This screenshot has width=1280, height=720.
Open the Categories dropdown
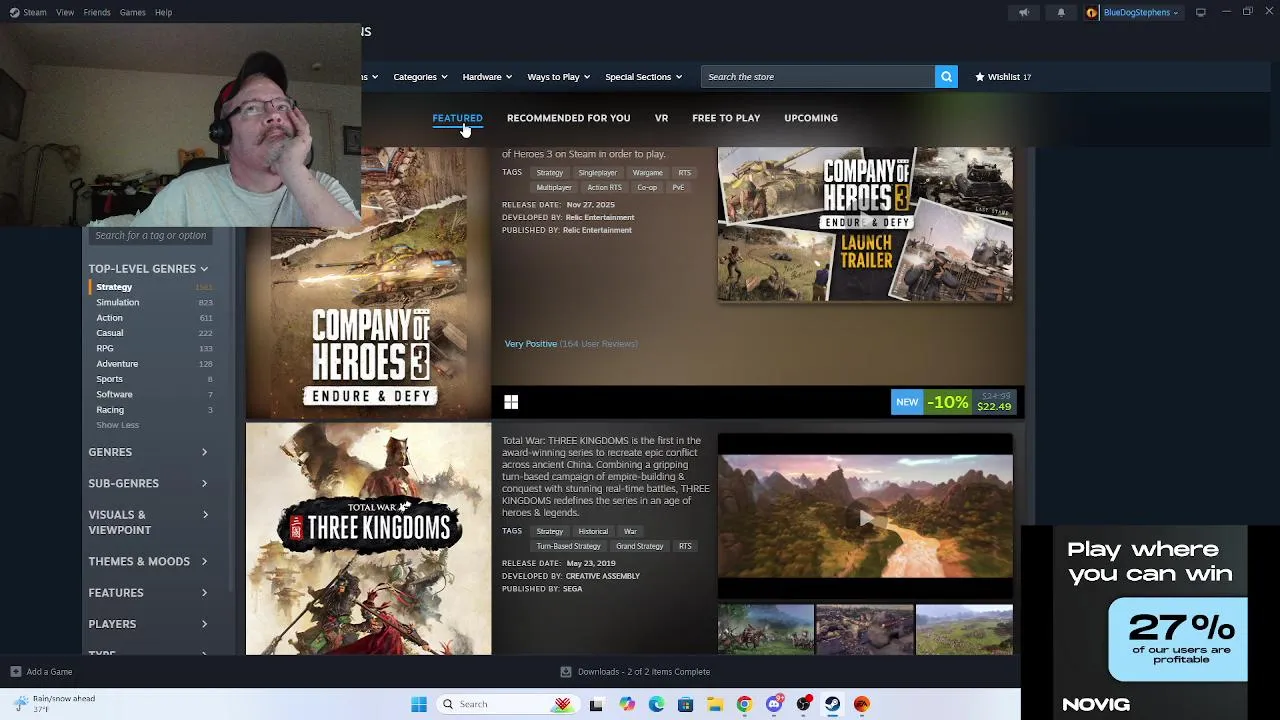click(421, 77)
